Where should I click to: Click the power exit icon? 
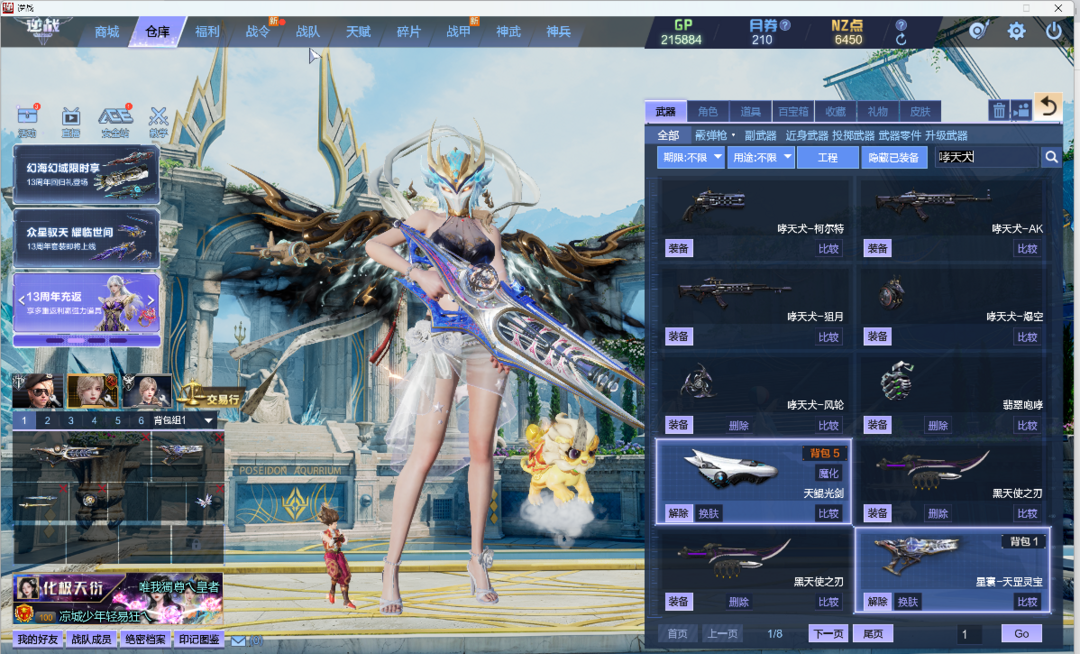[x=1054, y=31]
